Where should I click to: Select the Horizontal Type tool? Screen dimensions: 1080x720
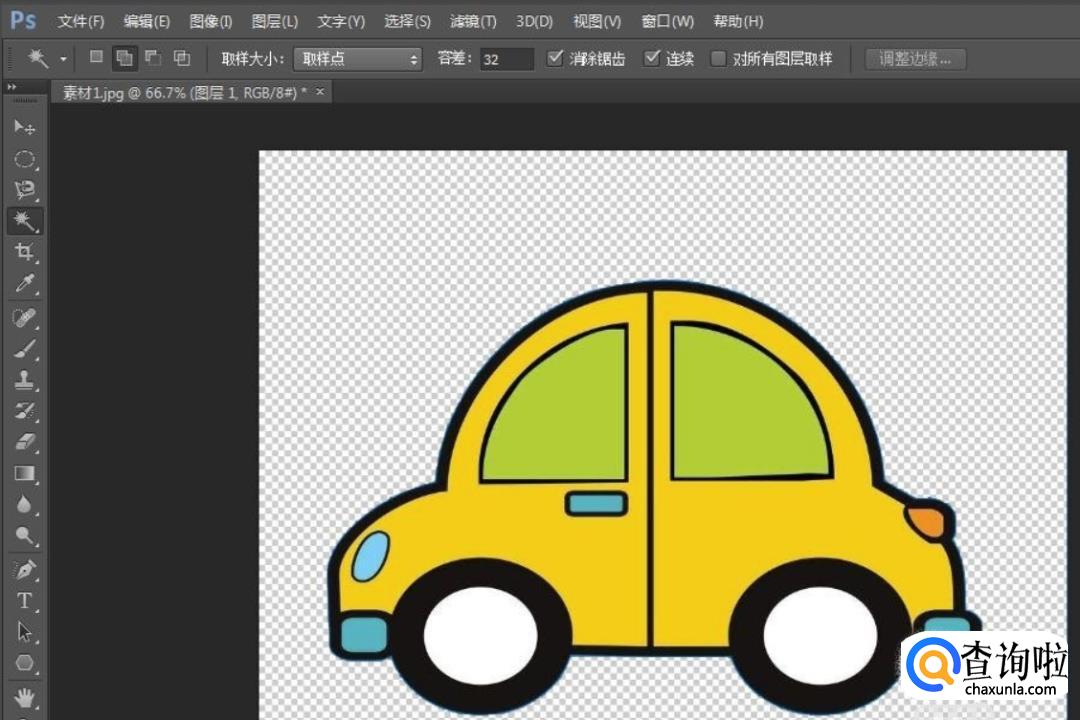coord(25,601)
